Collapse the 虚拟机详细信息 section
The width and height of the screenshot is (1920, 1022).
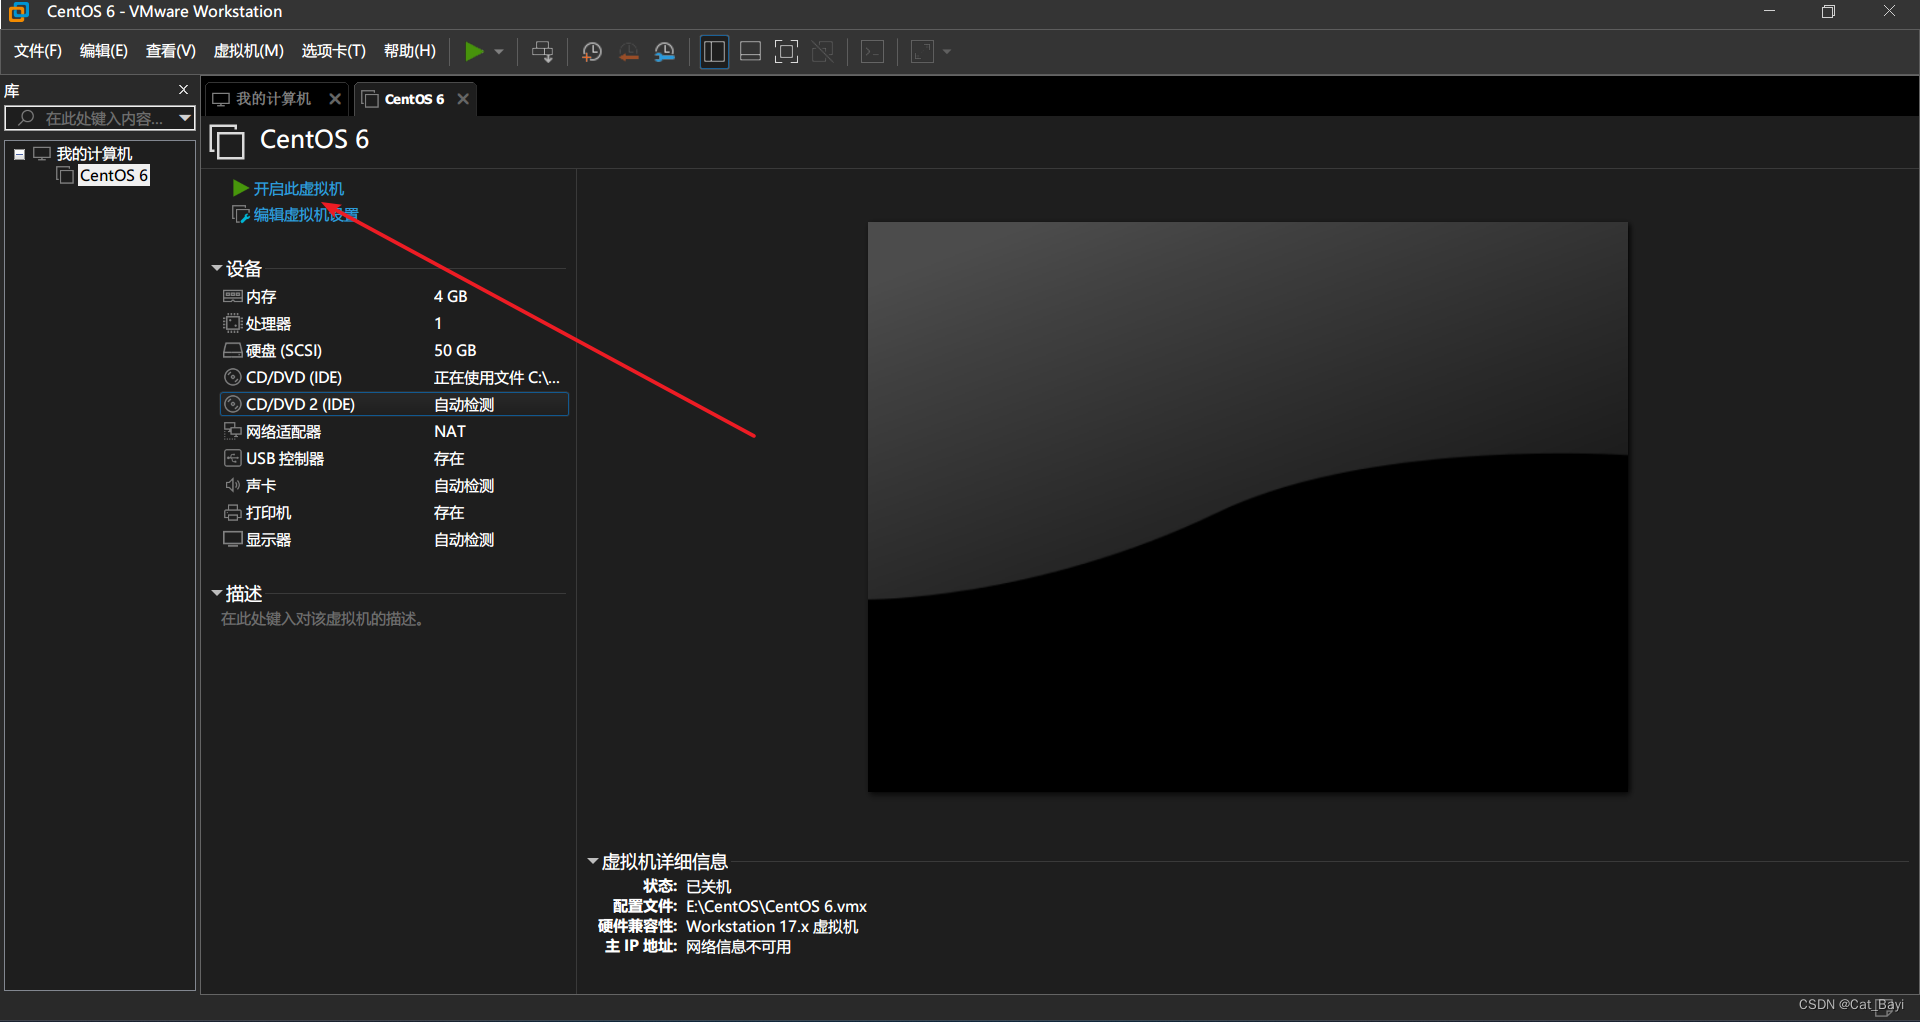click(592, 861)
